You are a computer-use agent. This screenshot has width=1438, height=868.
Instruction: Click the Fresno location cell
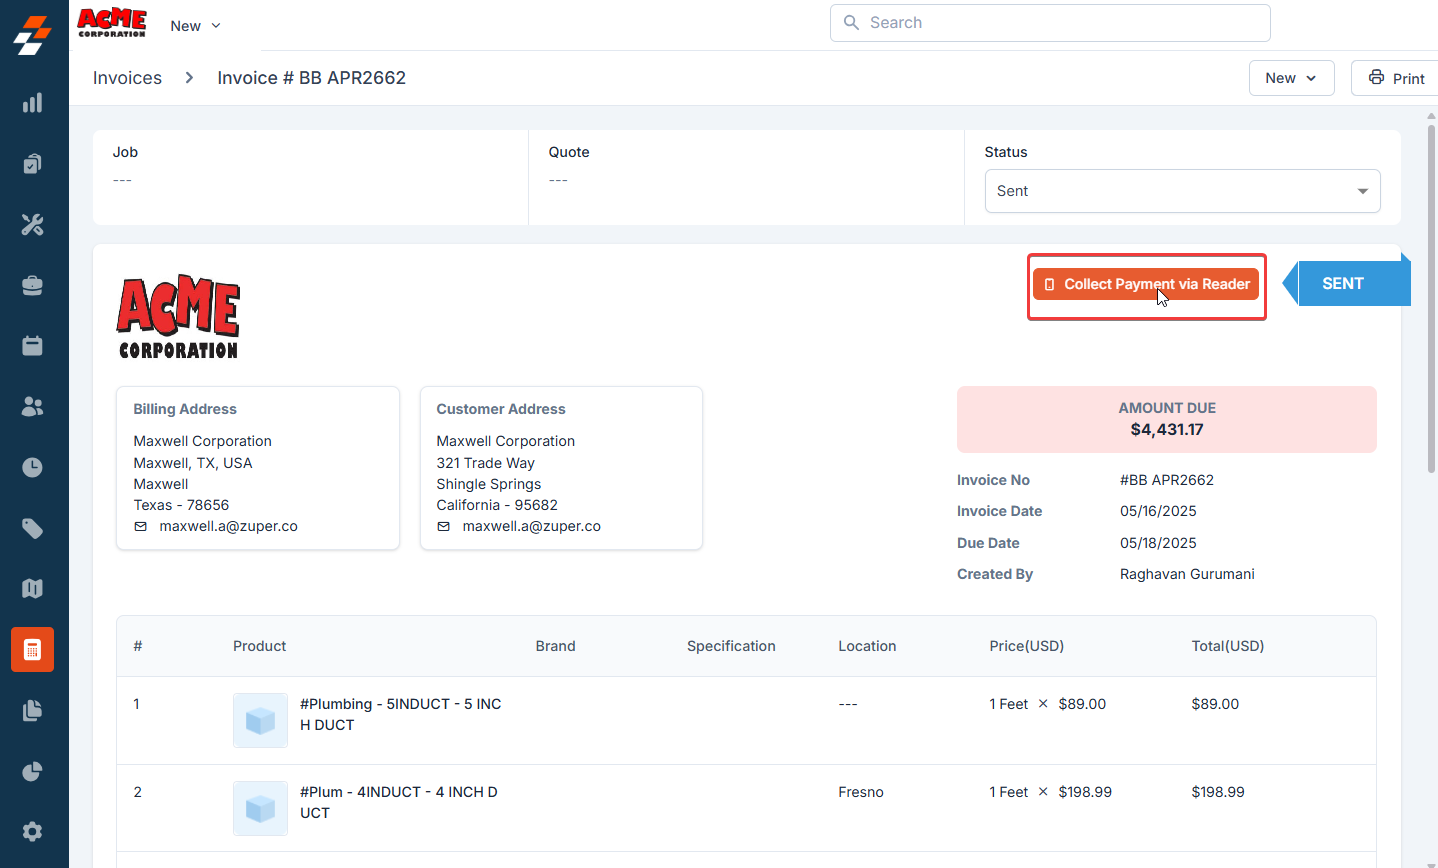tap(861, 792)
